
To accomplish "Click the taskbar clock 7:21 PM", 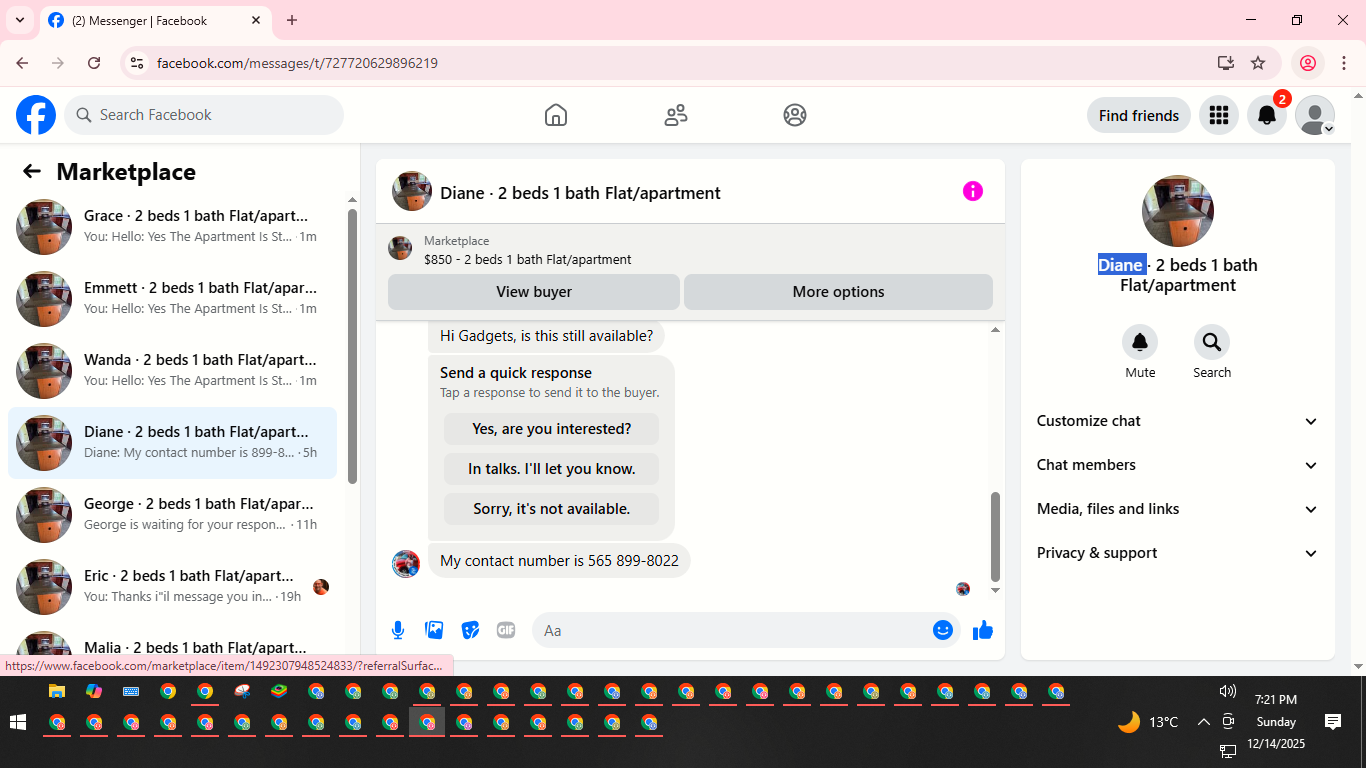I will pyautogui.click(x=1276, y=700).
